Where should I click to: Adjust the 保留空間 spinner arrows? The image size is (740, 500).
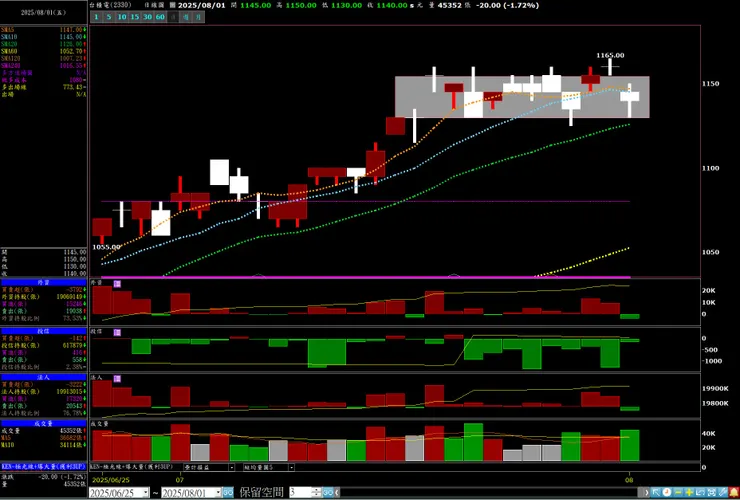317,493
